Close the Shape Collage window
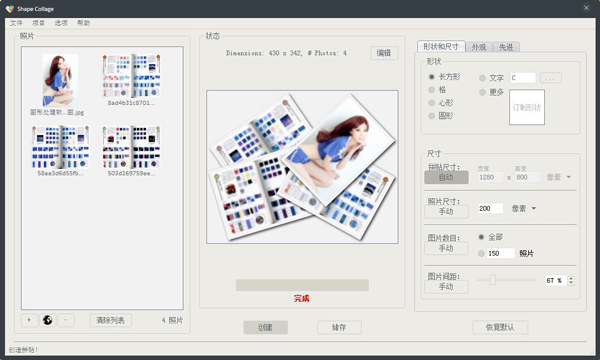 [586, 8]
